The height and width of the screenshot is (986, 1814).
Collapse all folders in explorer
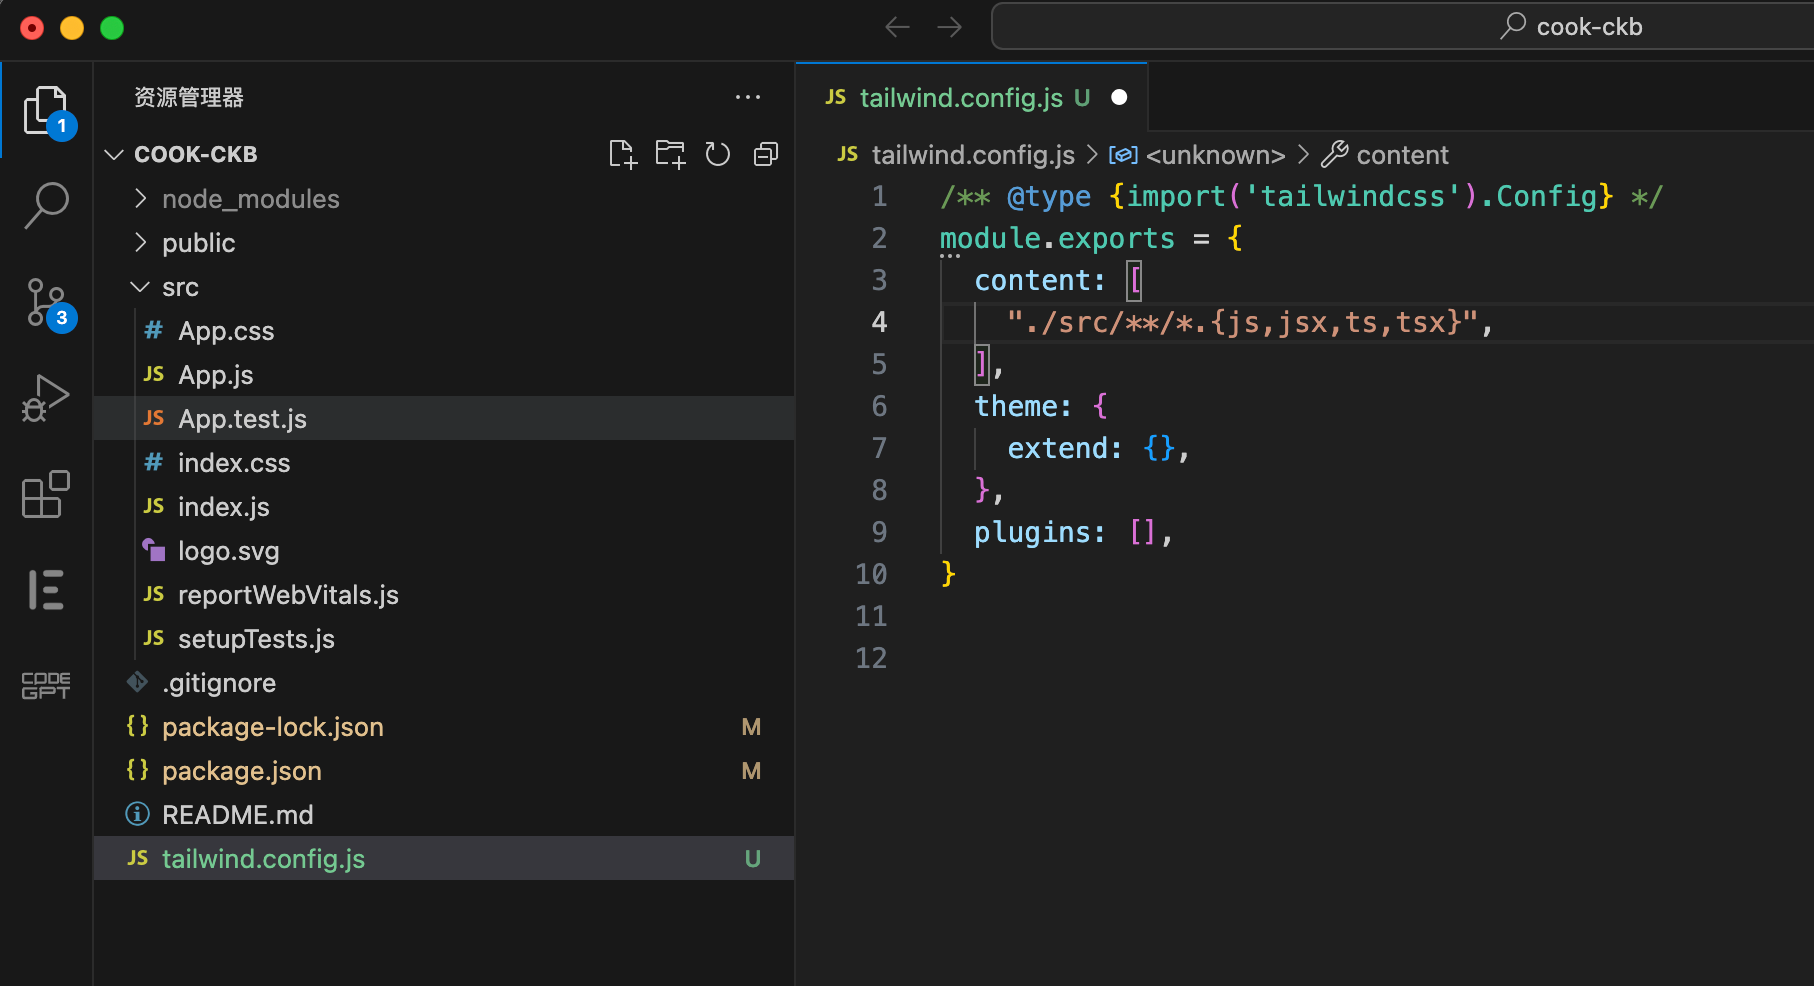tap(766, 154)
